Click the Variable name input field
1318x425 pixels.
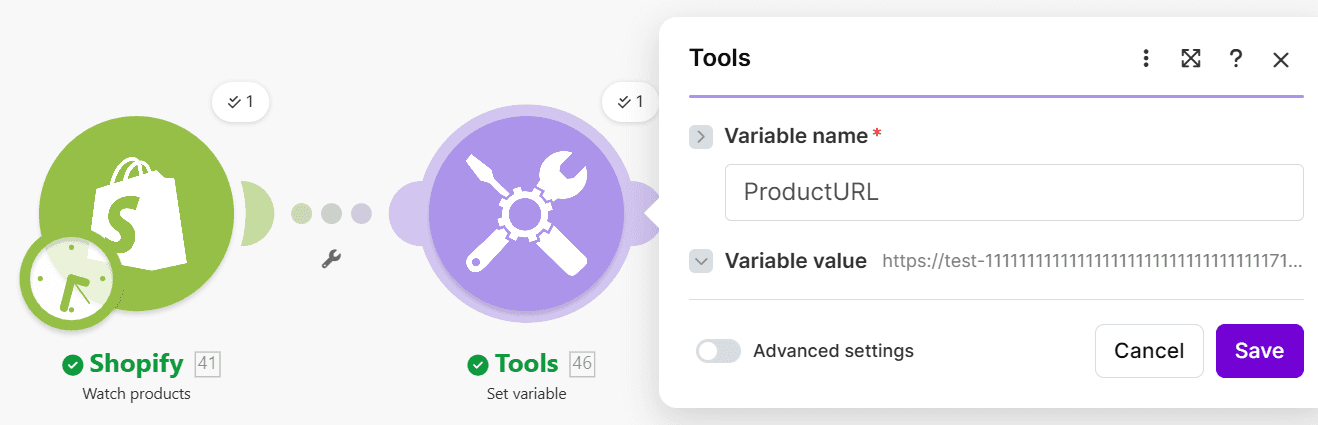tap(1013, 192)
